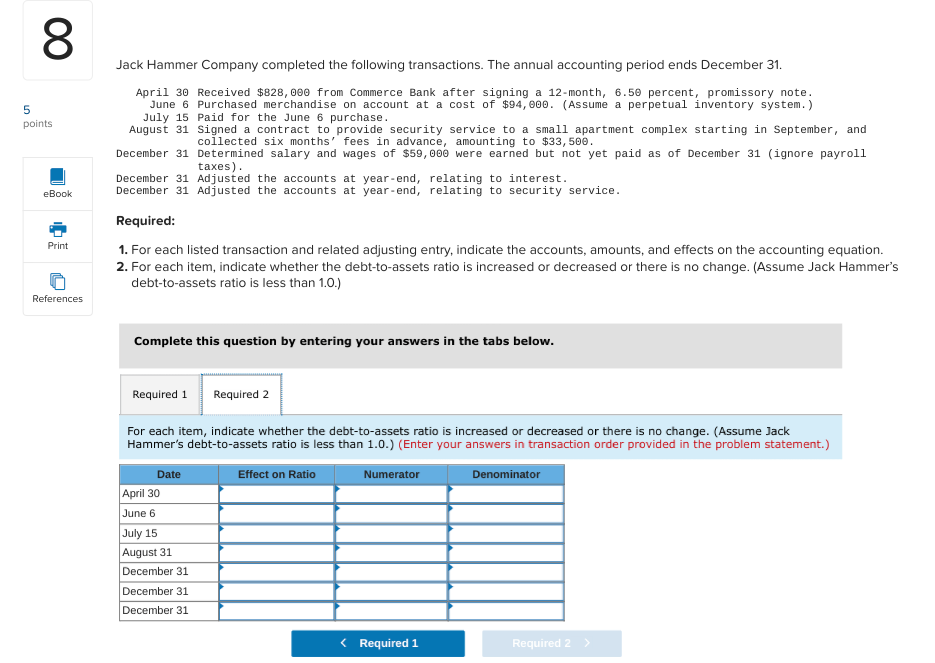Go back with blue Required 1 button
Viewport: 935px width, 663px height.
(x=378, y=643)
